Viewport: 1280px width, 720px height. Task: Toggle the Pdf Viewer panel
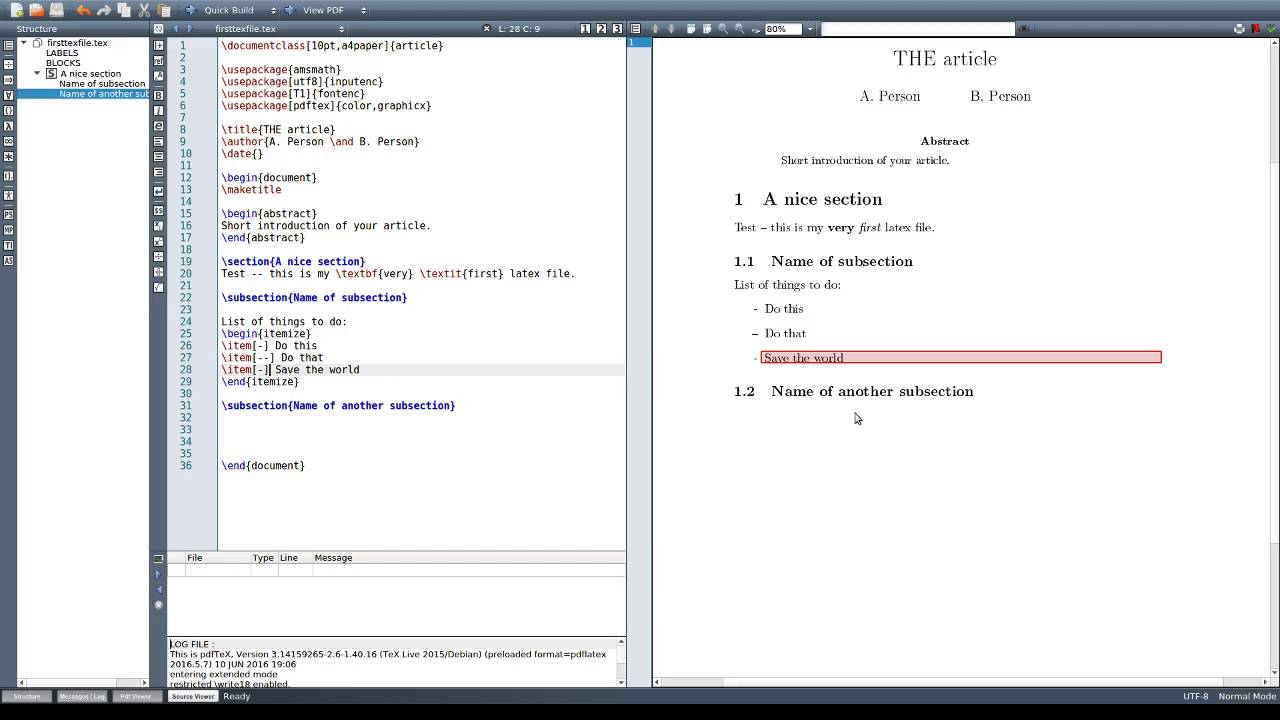[136, 696]
